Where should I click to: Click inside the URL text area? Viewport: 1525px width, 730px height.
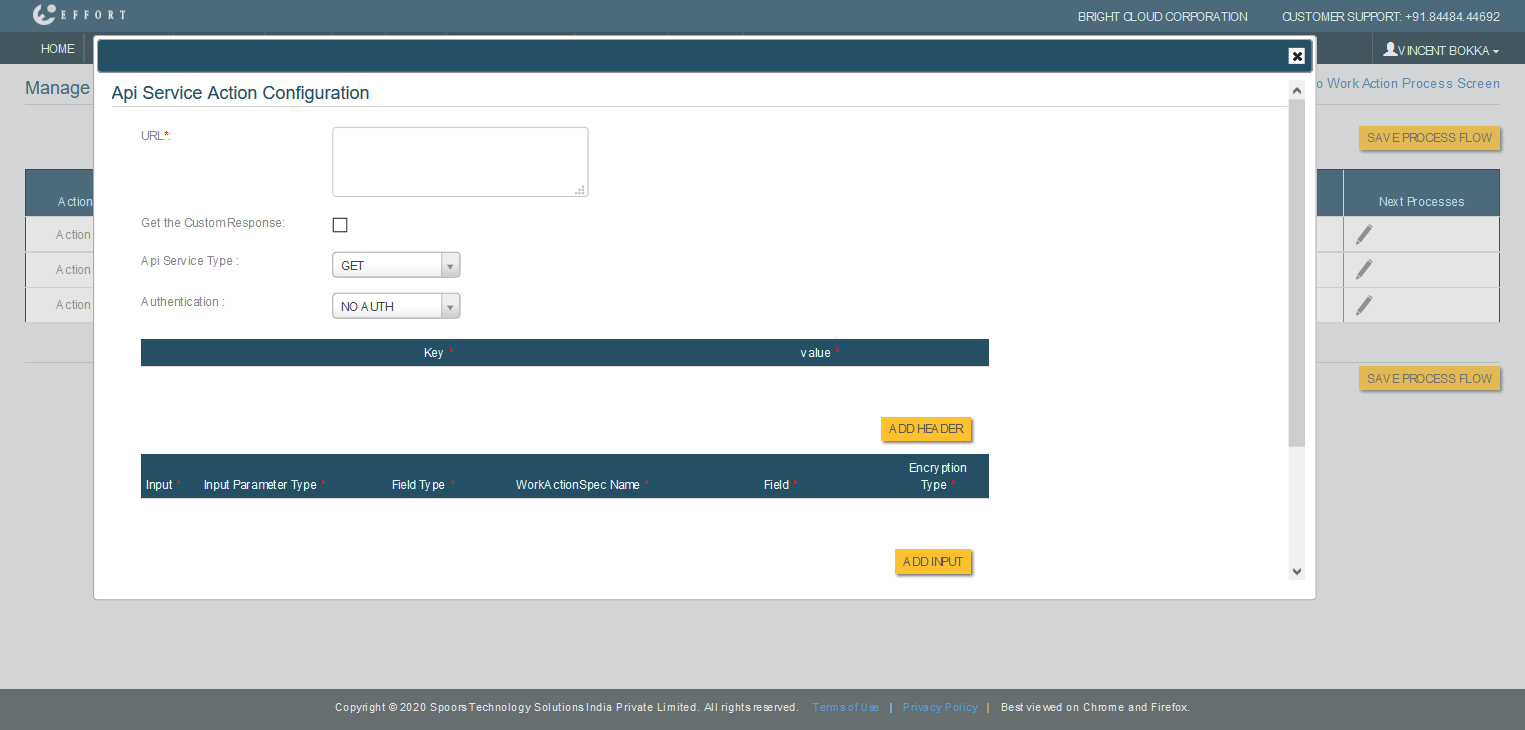460,162
